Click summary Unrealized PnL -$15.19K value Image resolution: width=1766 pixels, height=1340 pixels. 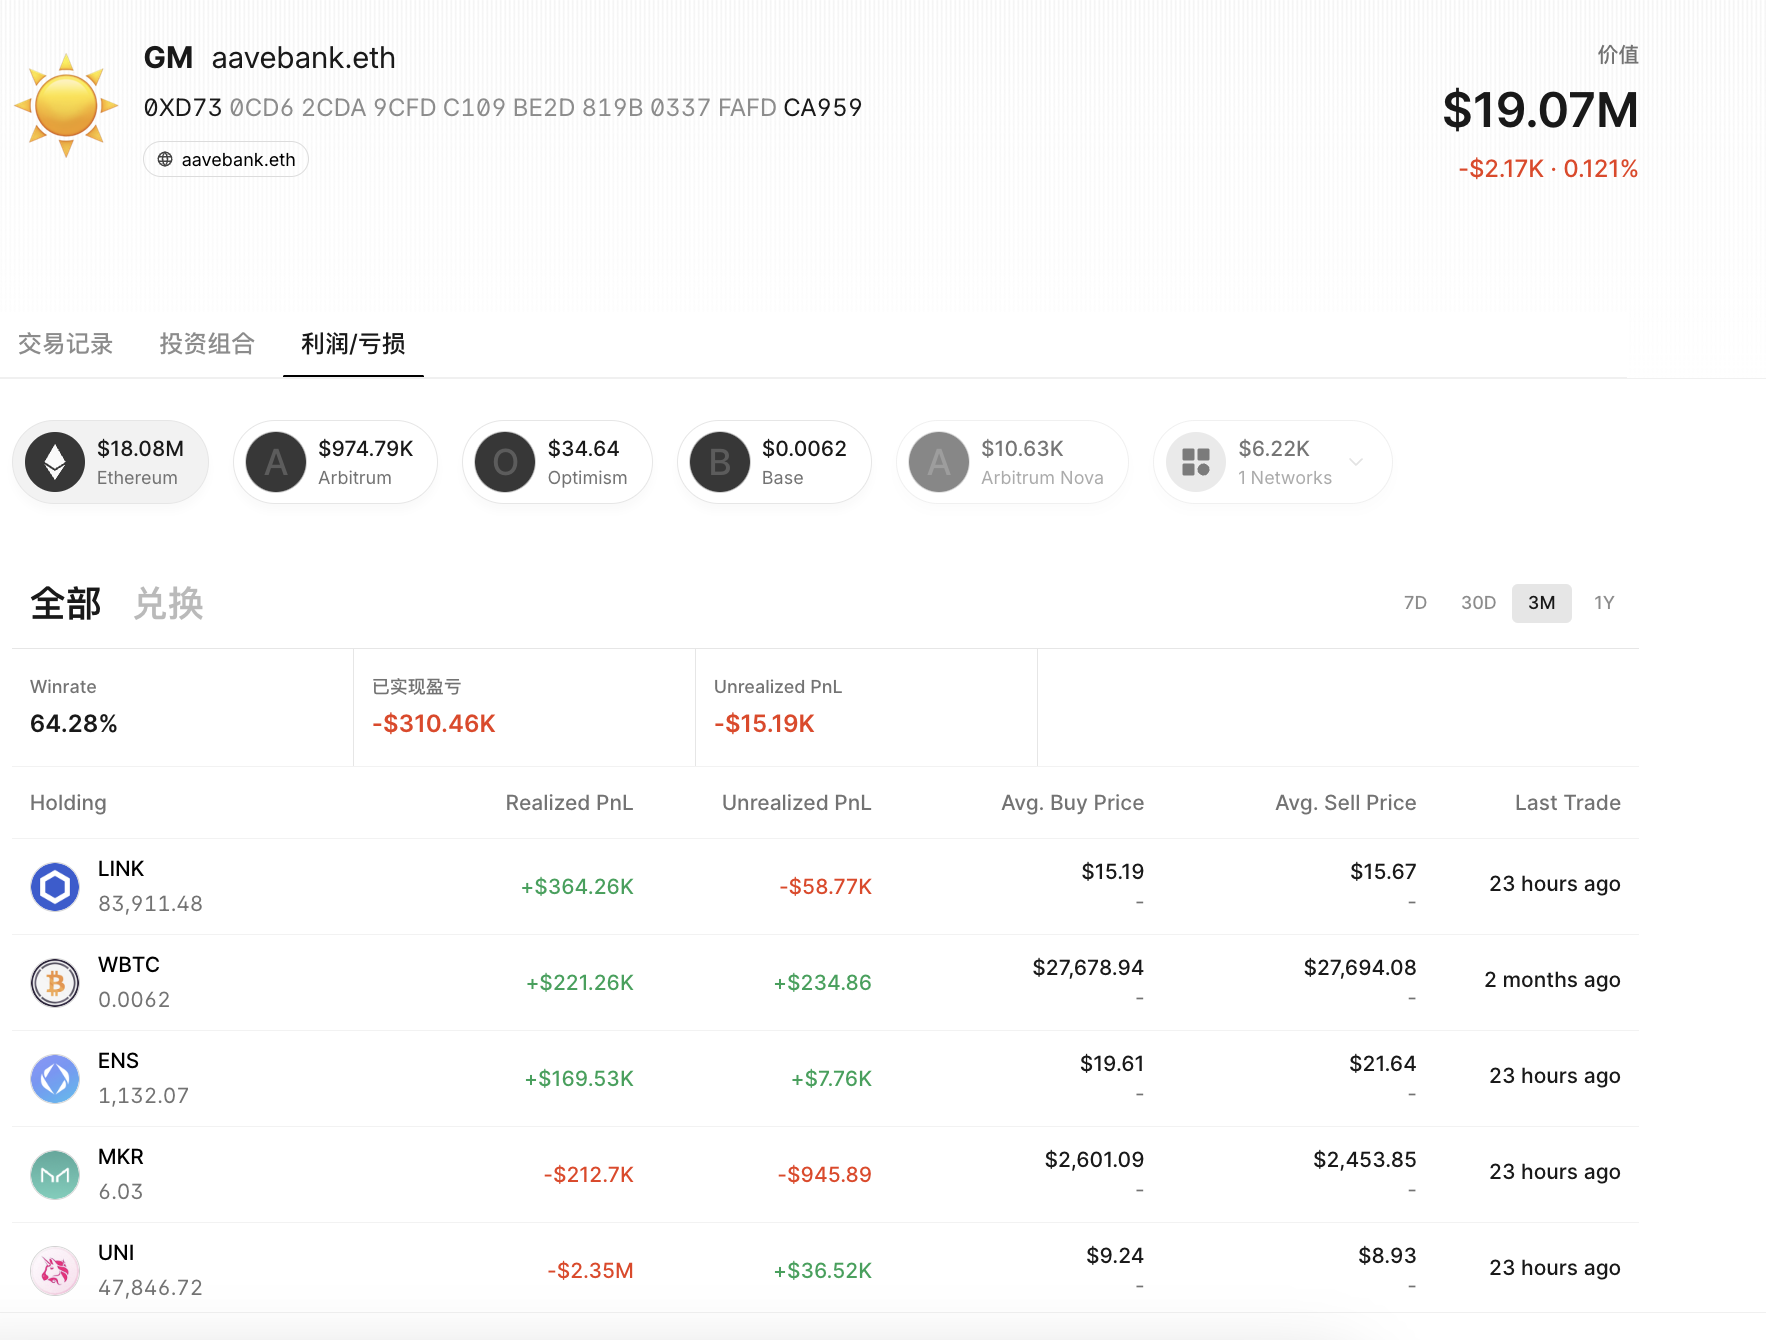(x=764, y=724)
